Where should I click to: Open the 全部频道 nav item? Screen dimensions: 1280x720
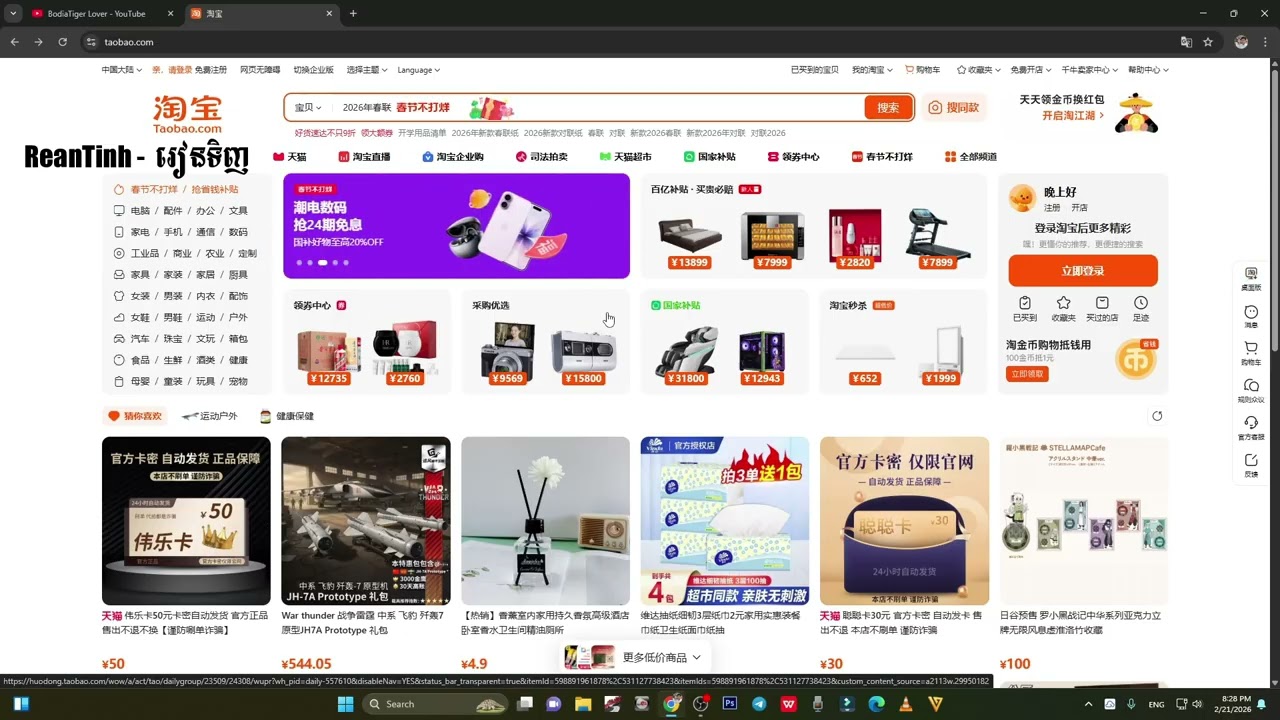970,157
